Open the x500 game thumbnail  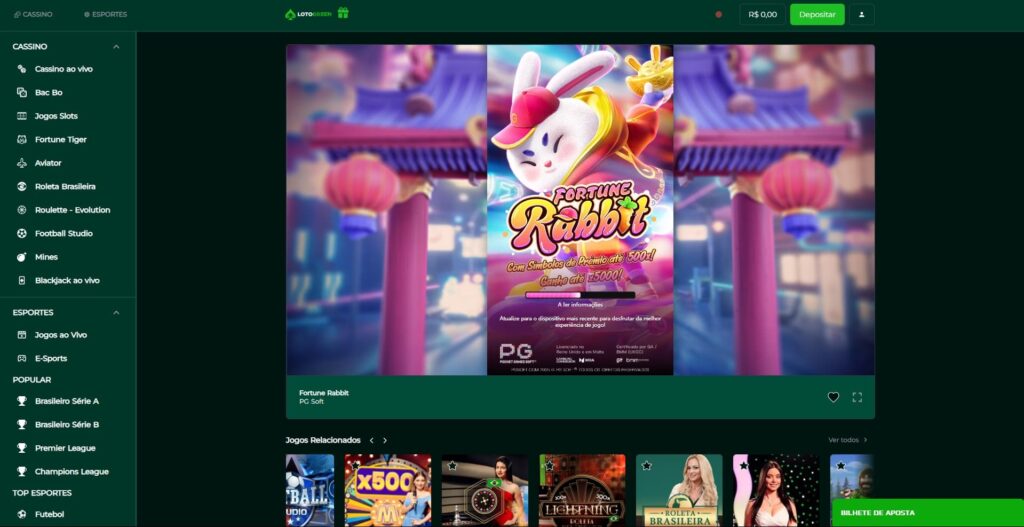coord(388,490)
